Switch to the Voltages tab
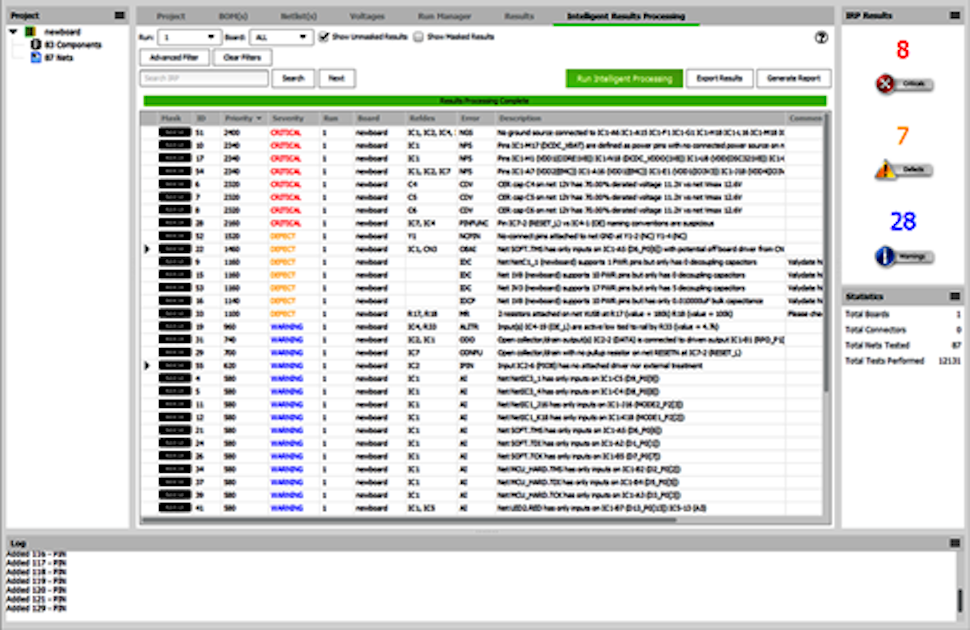This screenshot has width=970, height=630. tap(369, 16)
